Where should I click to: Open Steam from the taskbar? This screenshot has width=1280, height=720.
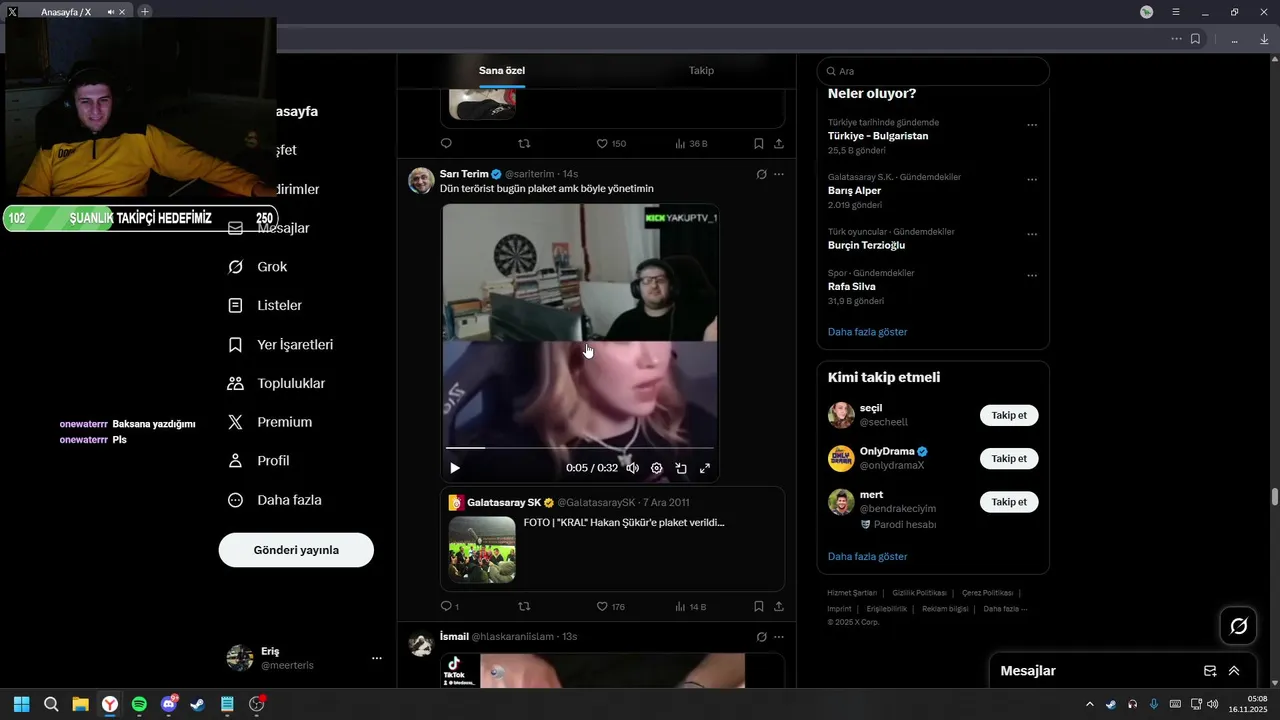coord(198,705)
